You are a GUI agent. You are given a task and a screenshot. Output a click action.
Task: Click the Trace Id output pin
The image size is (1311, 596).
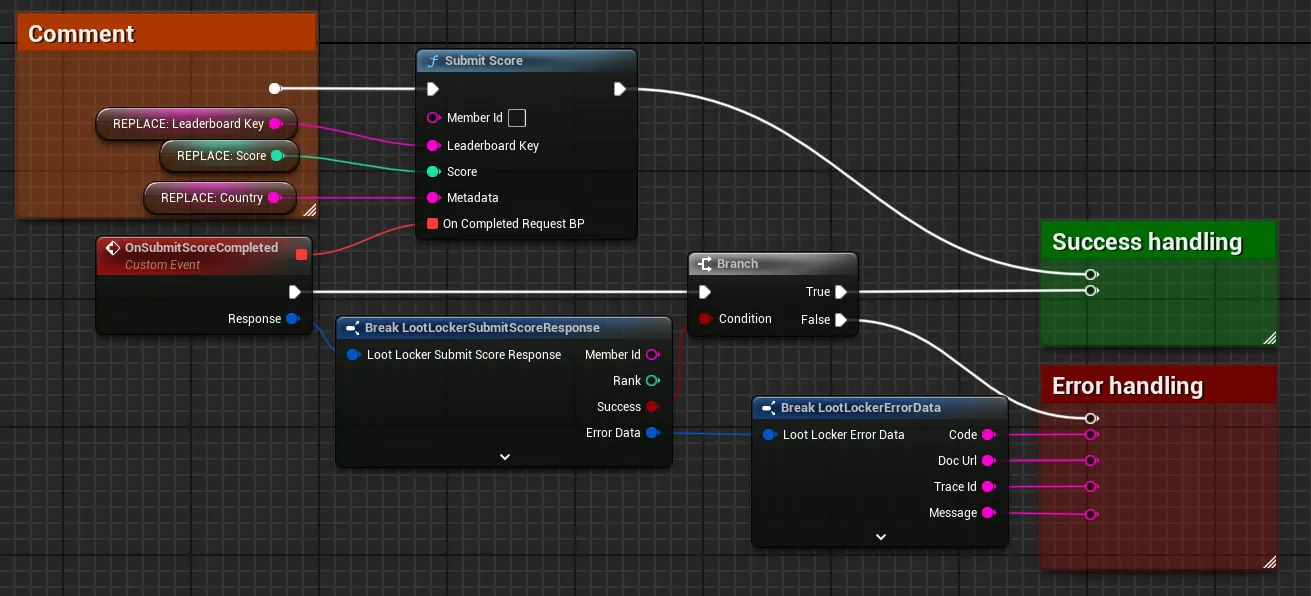coord(988,486)
